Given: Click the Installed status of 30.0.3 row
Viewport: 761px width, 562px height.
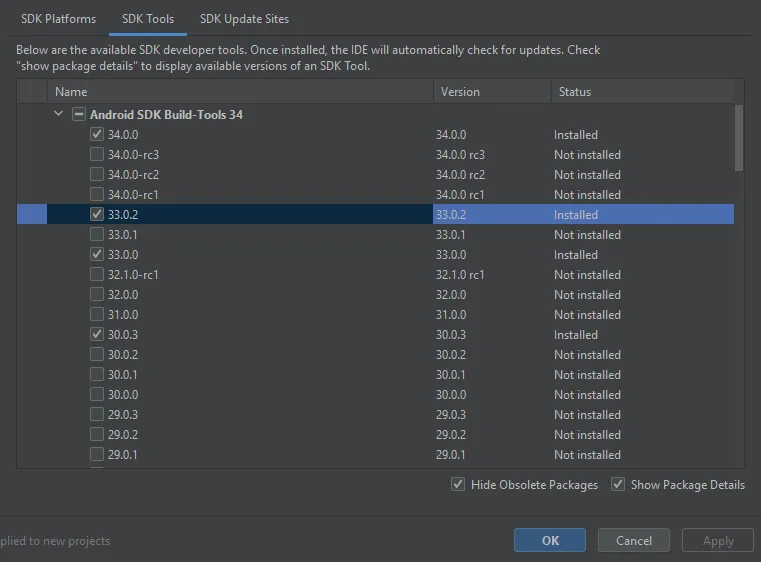Looking at the screenshot, I should click(x=576, y=334).
